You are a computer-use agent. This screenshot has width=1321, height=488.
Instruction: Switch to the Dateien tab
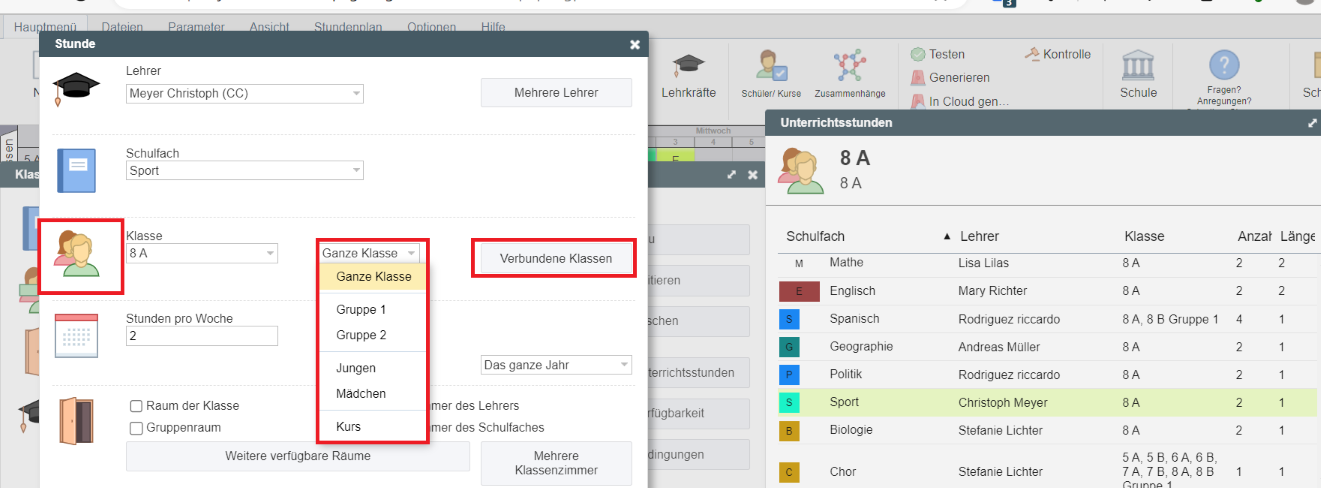point(122,27)
